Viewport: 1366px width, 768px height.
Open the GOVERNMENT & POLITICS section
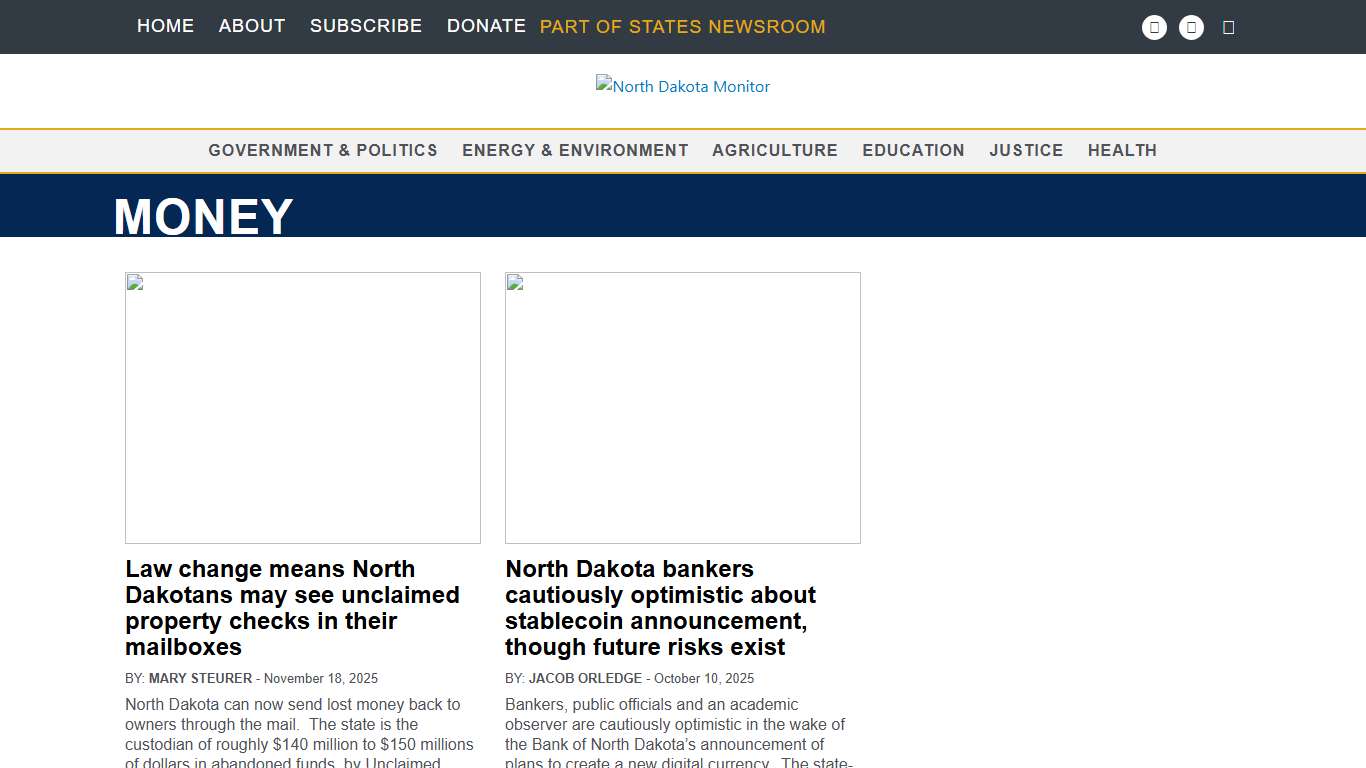click(322, 150)
